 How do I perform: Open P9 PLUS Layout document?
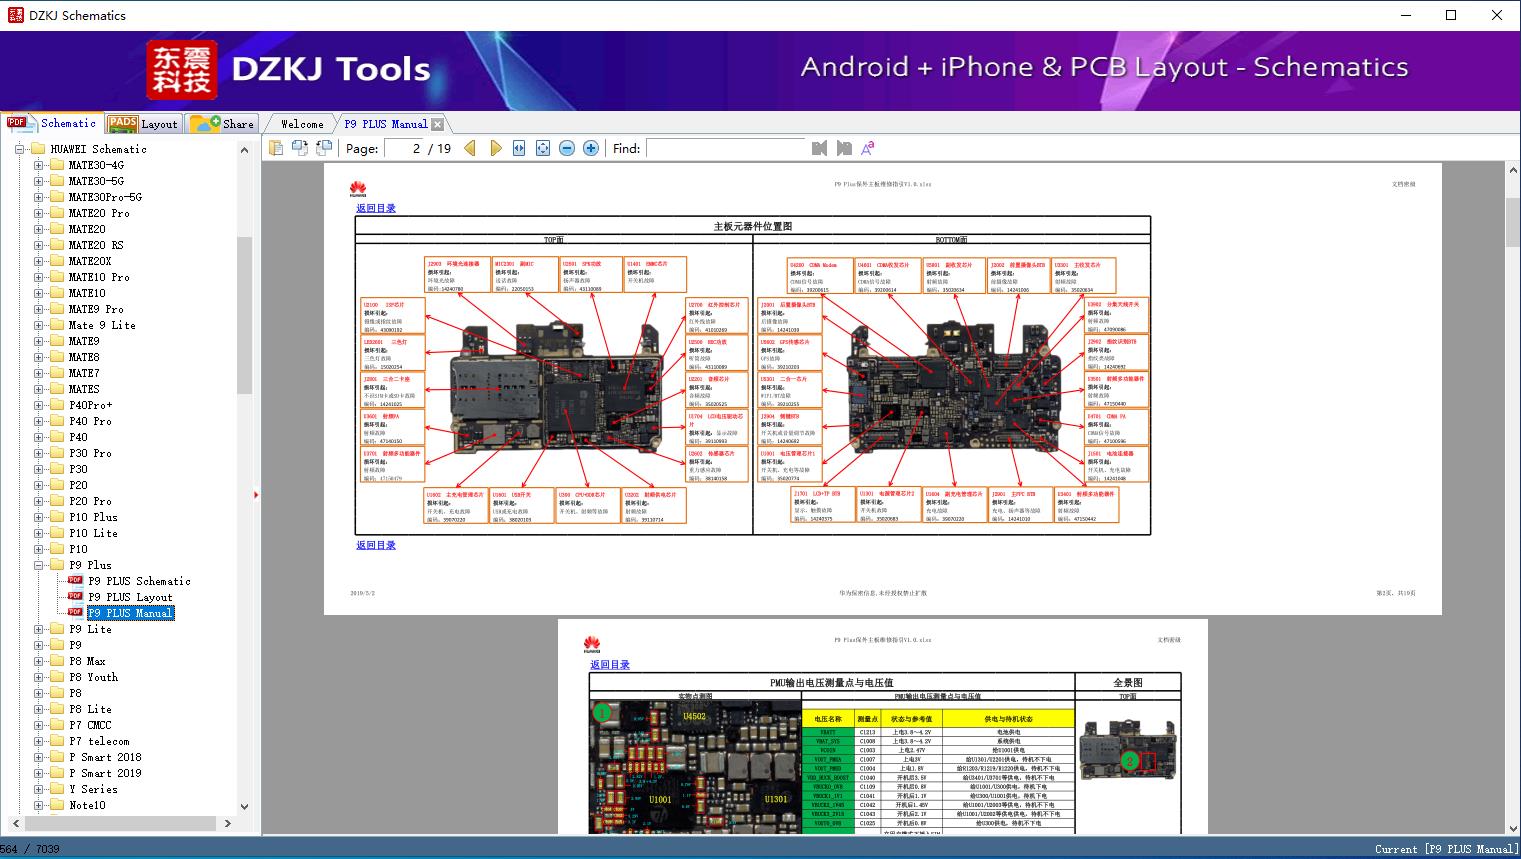pos(130,597)
